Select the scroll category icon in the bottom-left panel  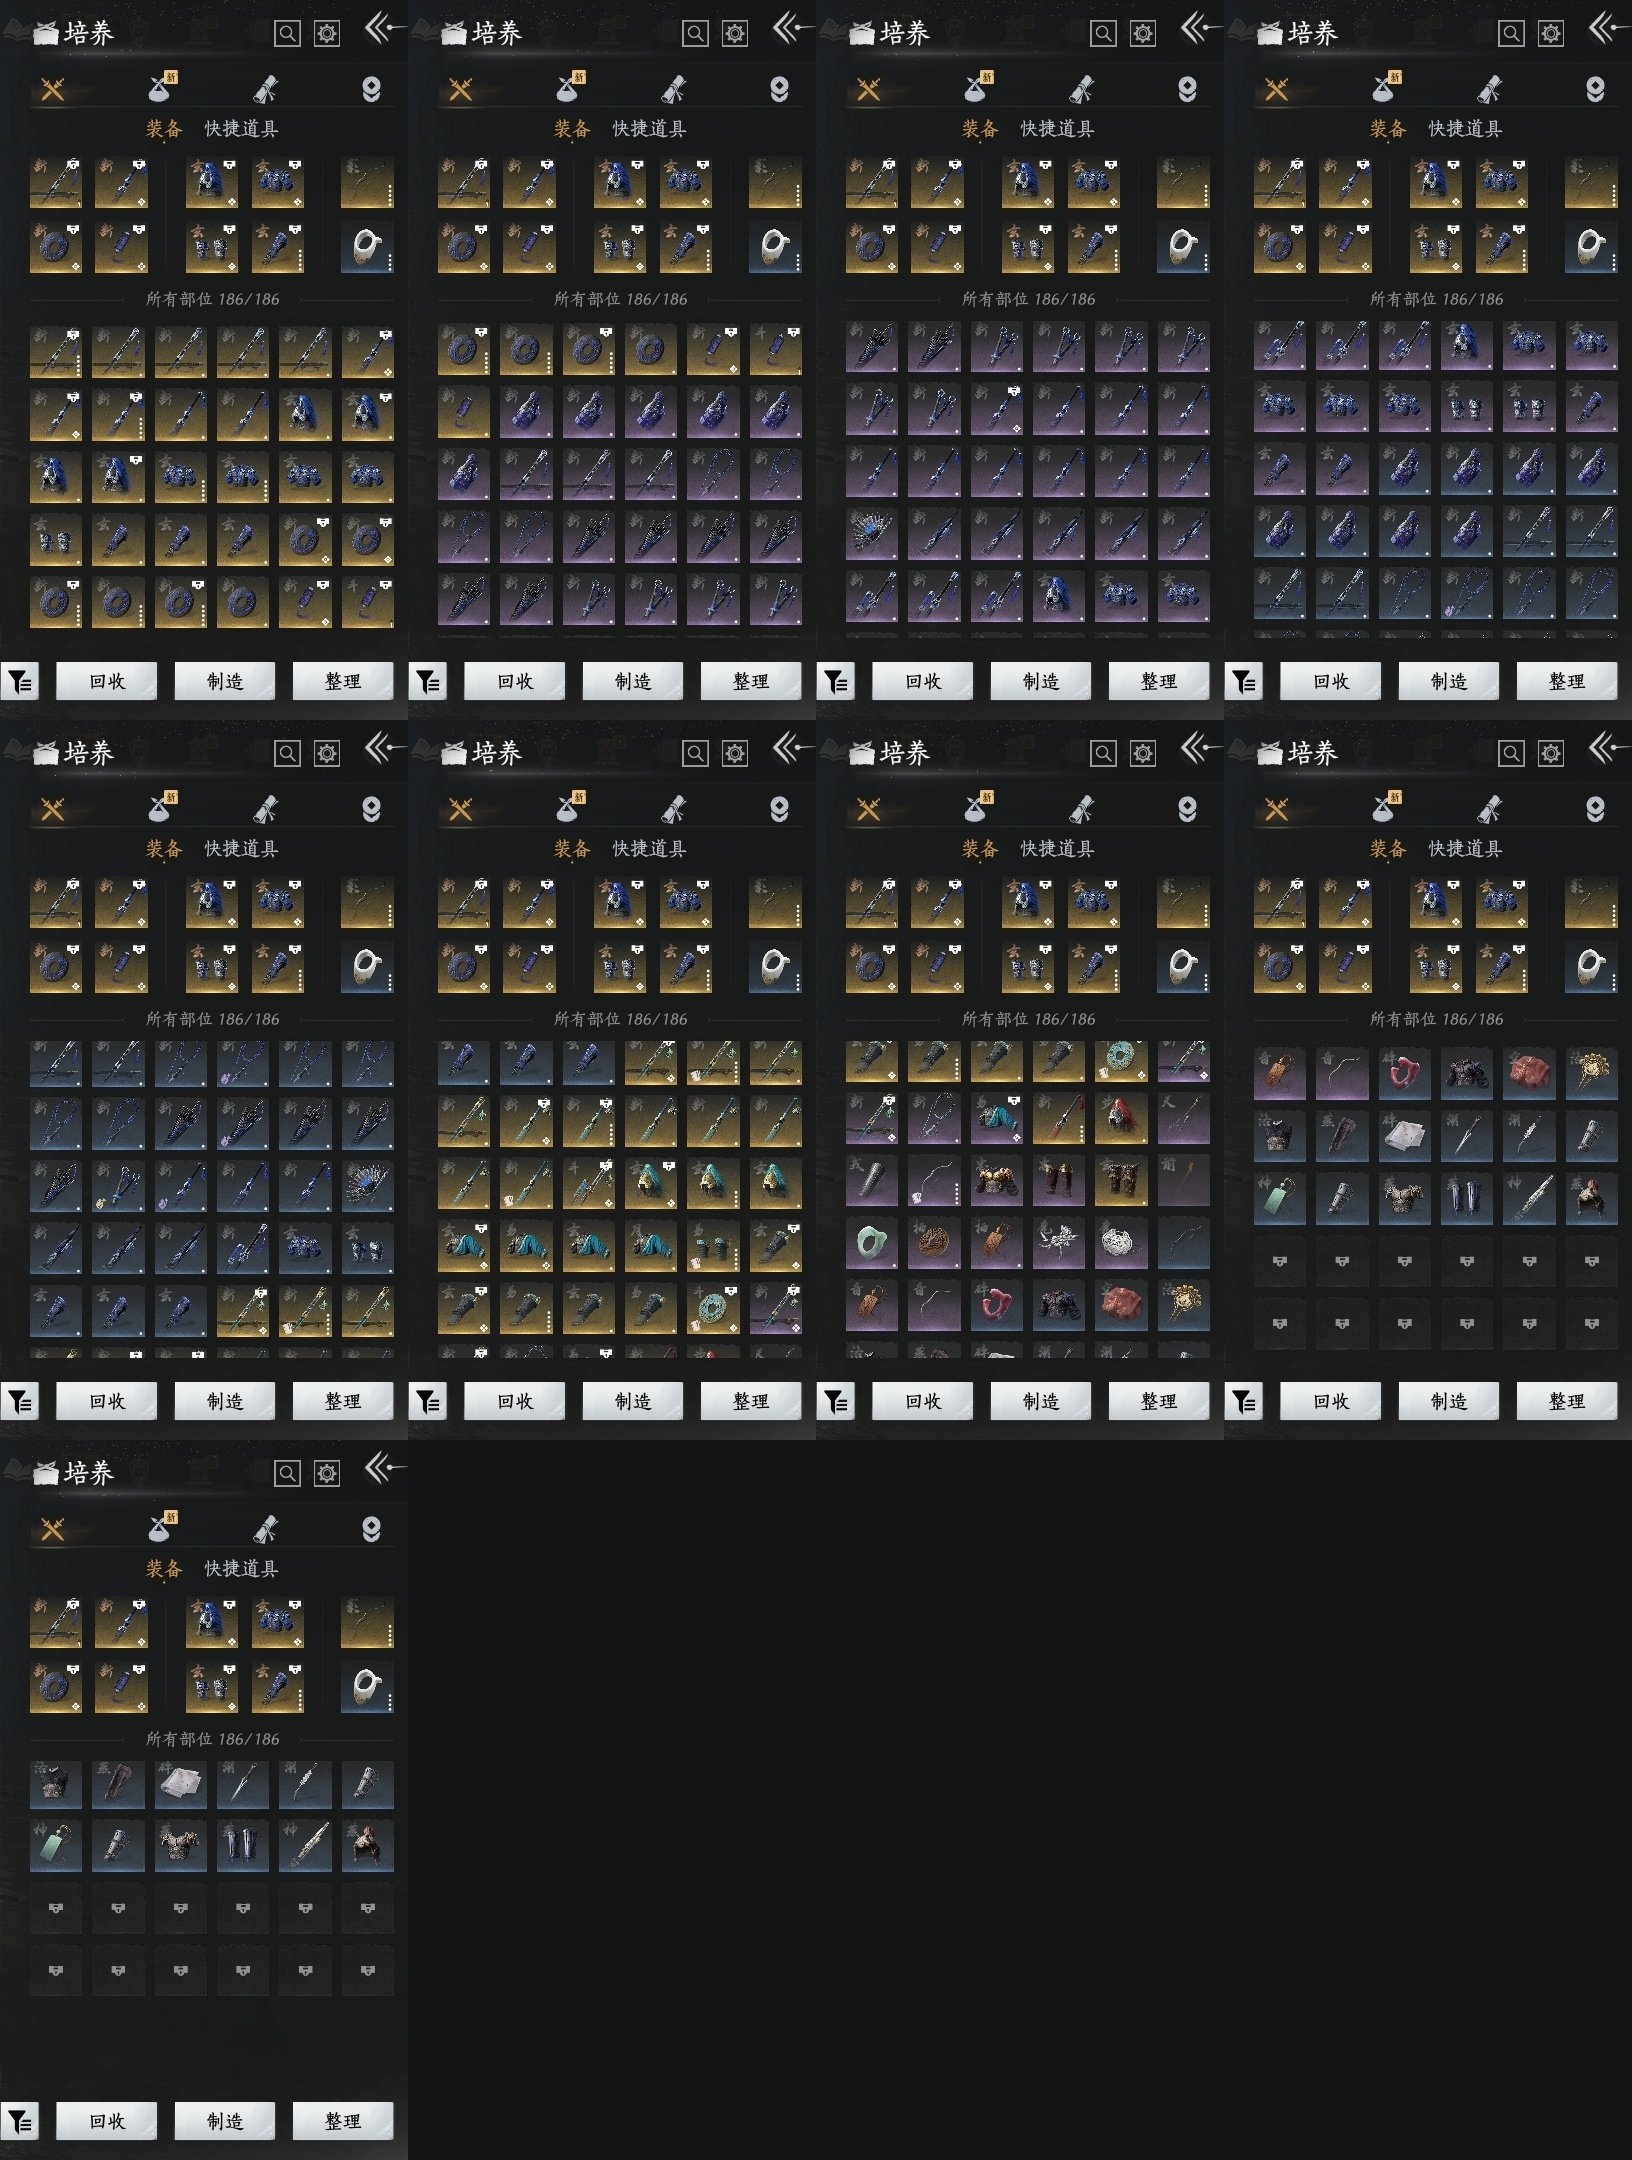tap(266, 1529)
